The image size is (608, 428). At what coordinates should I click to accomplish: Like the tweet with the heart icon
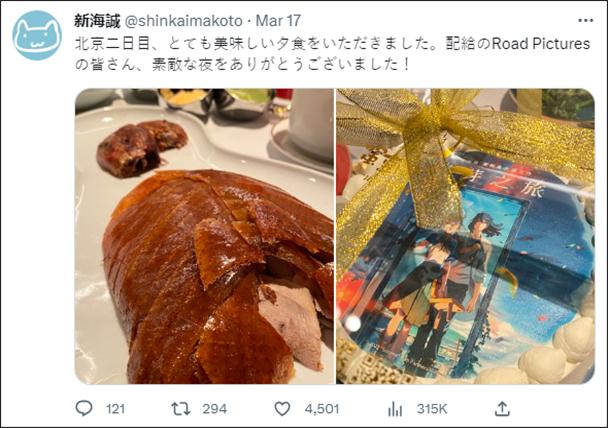pos(282,409)
